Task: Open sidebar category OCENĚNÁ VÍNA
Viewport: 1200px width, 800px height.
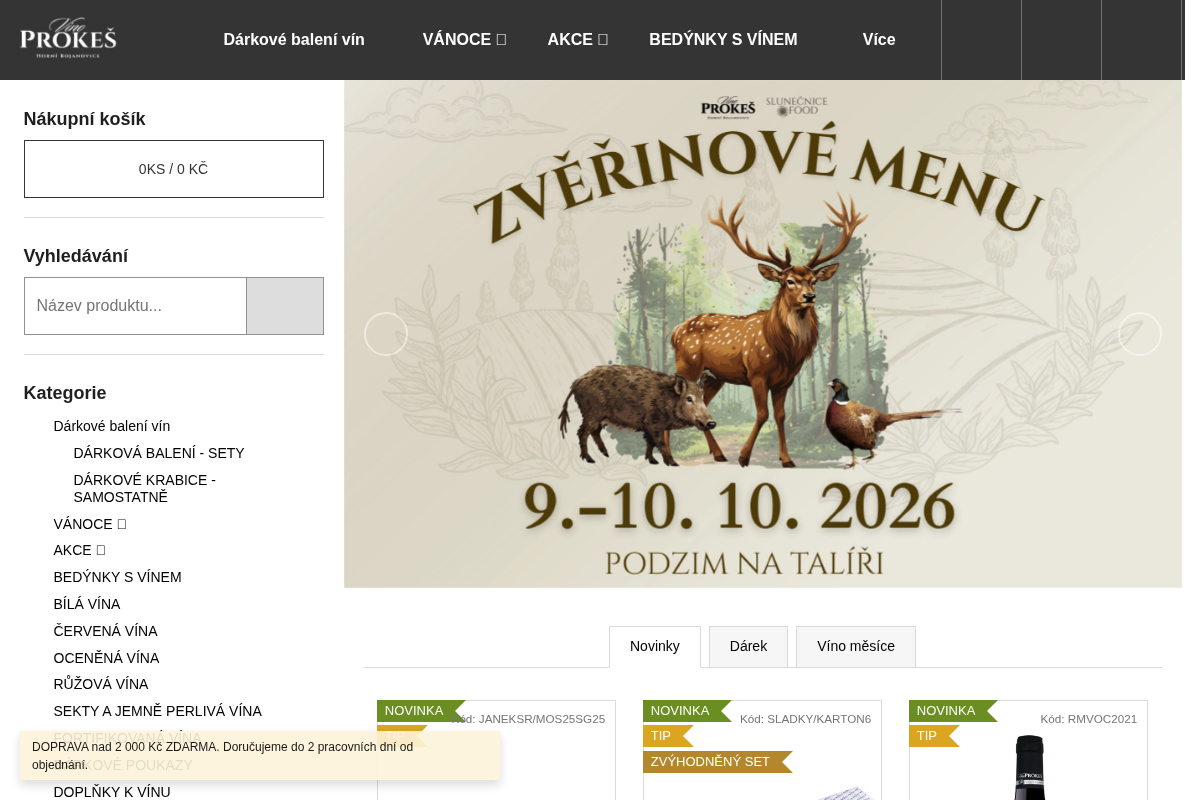Action: 107,658
